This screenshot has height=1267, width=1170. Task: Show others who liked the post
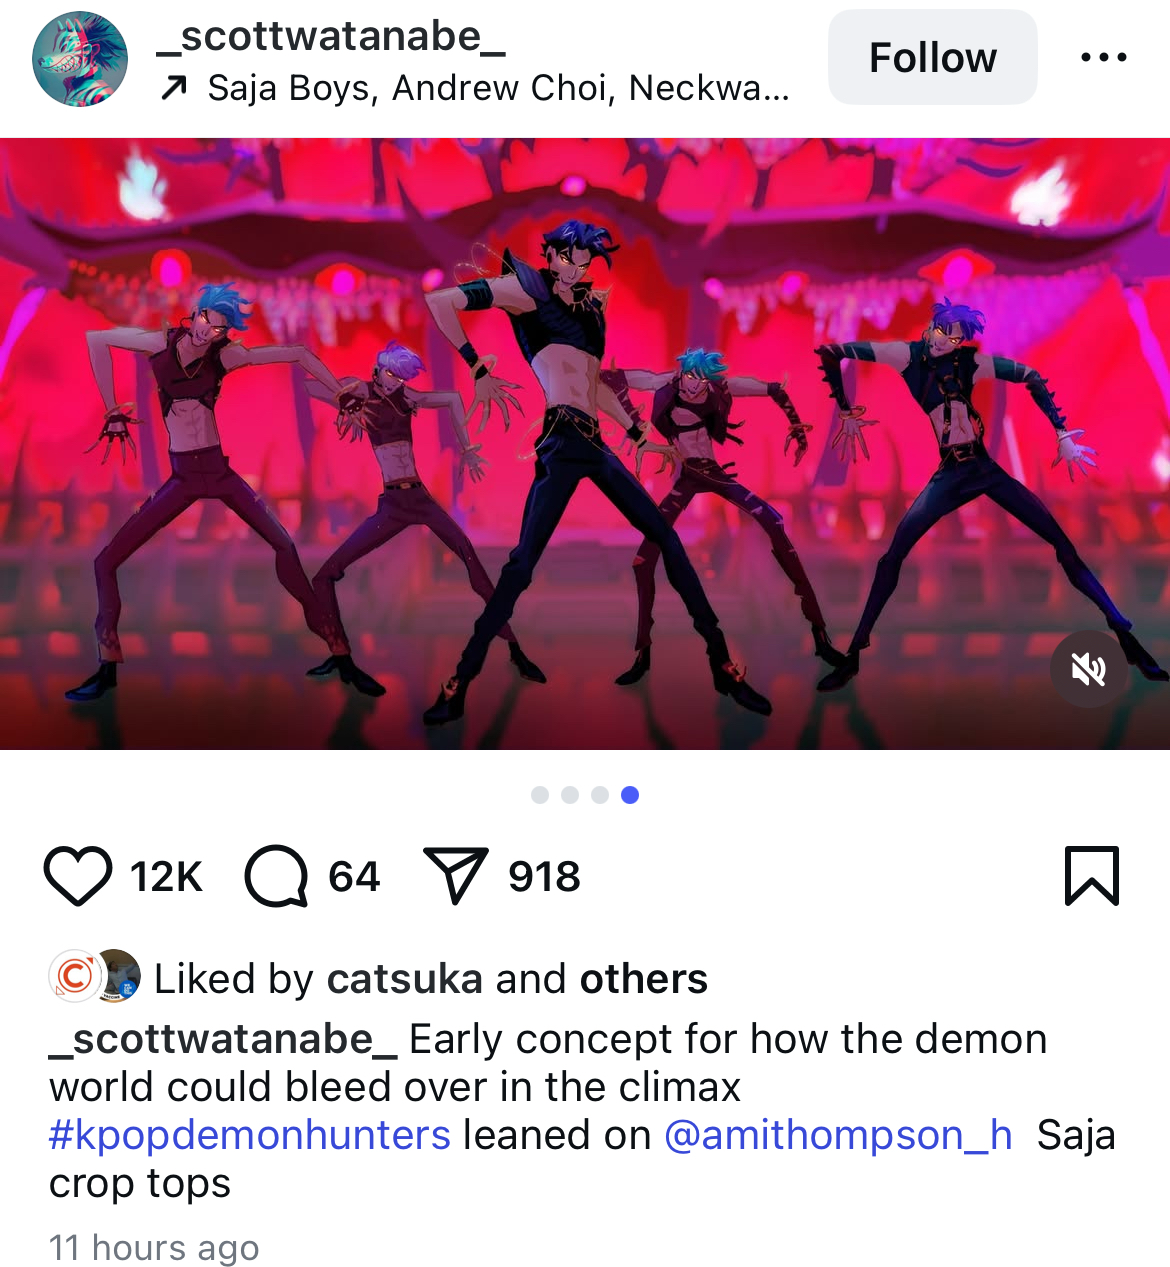click(644, 979)
